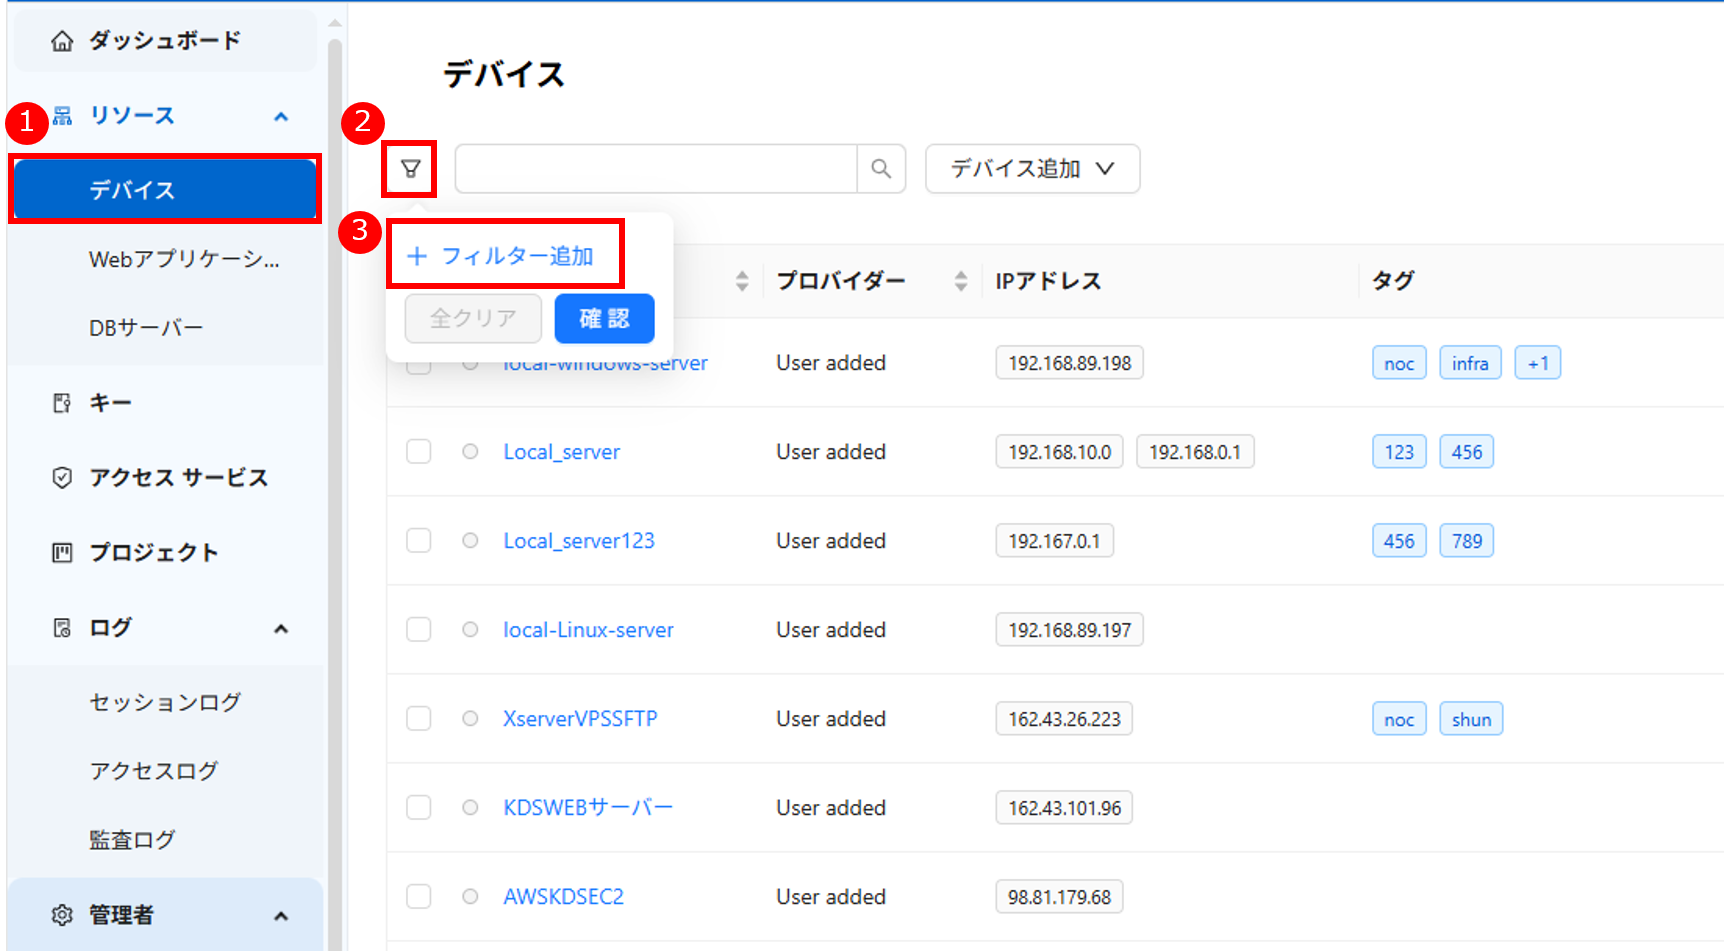Click the Access Service shield icon
Image resolution: width=1724 pixels, height=951 pixels.
pyautogui.click(x=62, y=478)
